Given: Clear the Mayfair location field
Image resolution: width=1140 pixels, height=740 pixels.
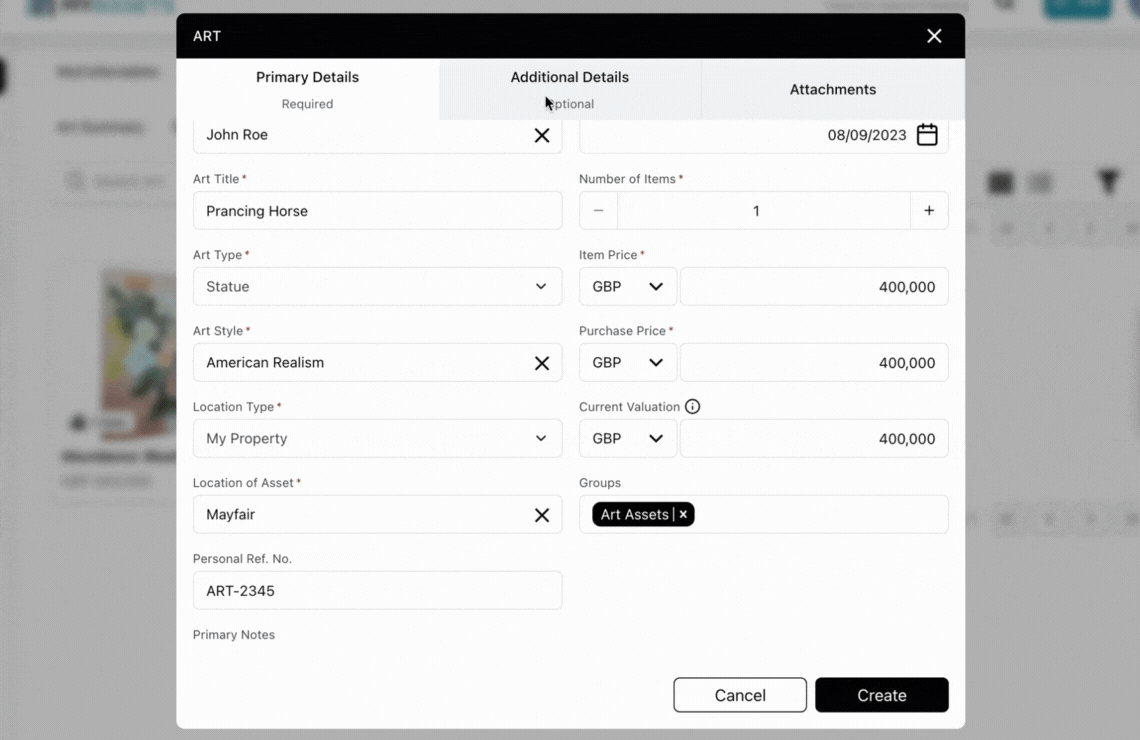Looking at the screenshot, I should pos(542,515).
